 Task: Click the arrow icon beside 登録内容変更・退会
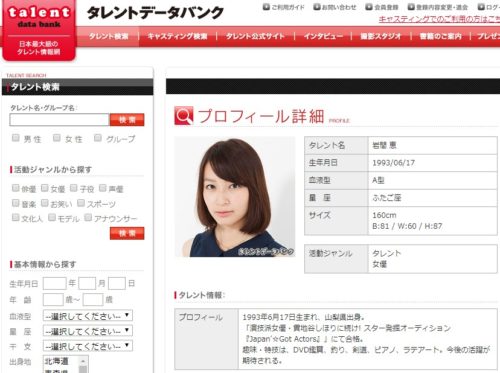pos(411,7)
